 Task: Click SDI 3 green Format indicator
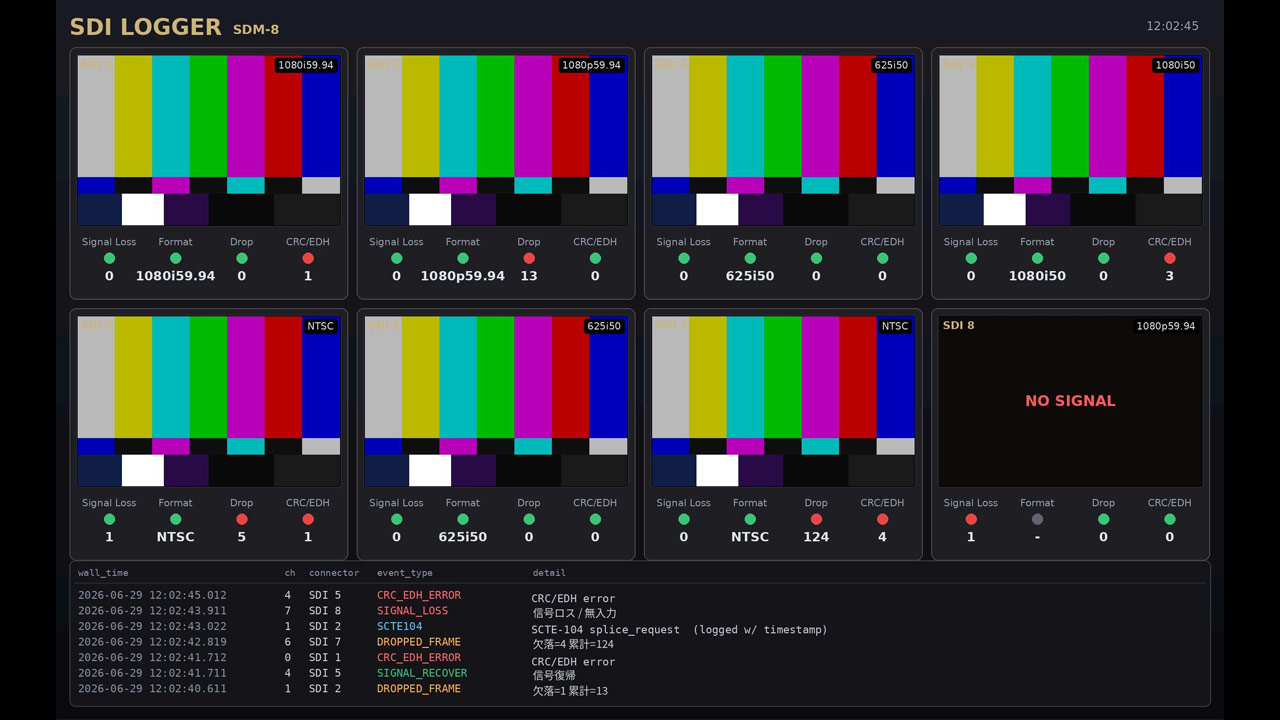click(x=750, y=258)
